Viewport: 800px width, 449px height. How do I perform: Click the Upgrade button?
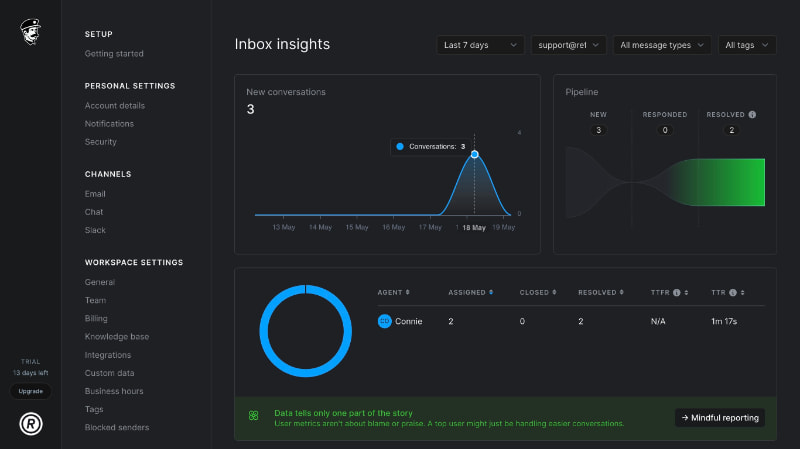[x=31, y=391]
